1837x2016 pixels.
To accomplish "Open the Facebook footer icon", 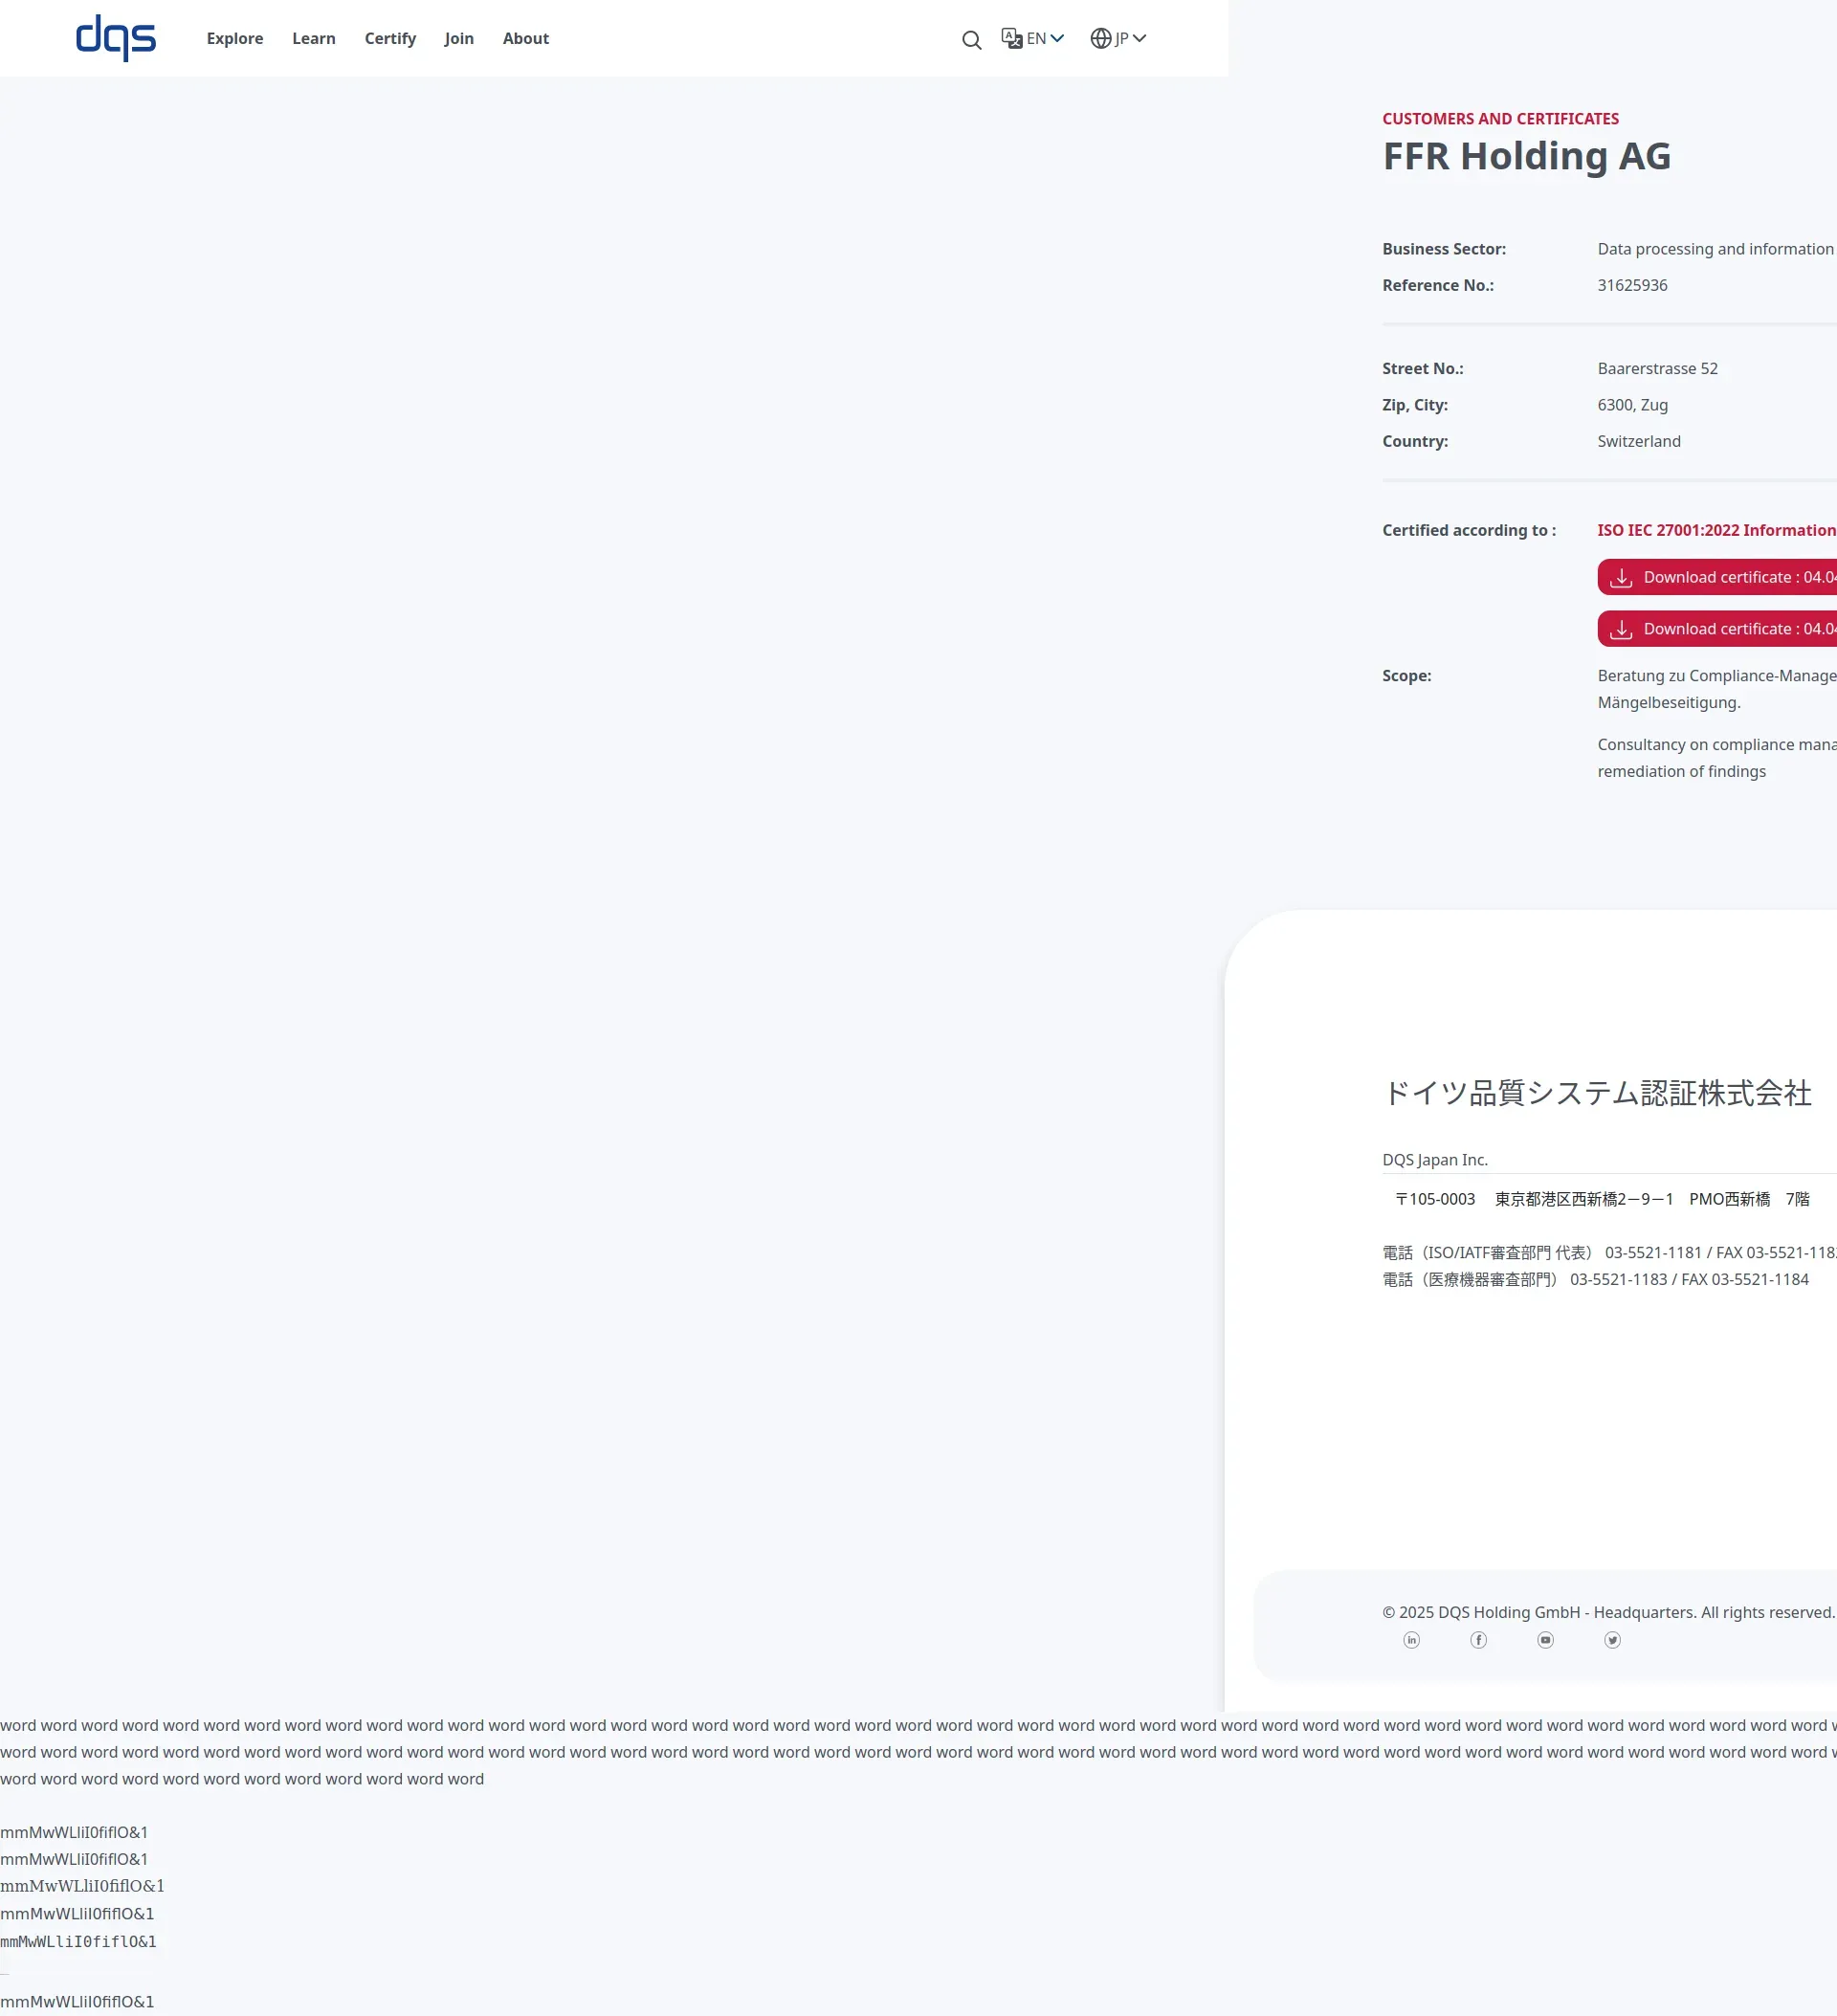I will (x=1478, y=1640).
